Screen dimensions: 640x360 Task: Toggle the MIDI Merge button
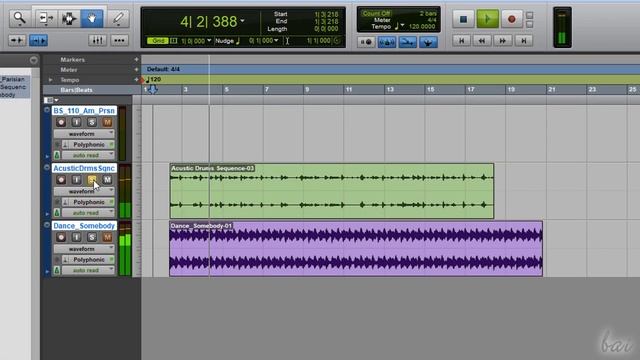tap(407, 42)
